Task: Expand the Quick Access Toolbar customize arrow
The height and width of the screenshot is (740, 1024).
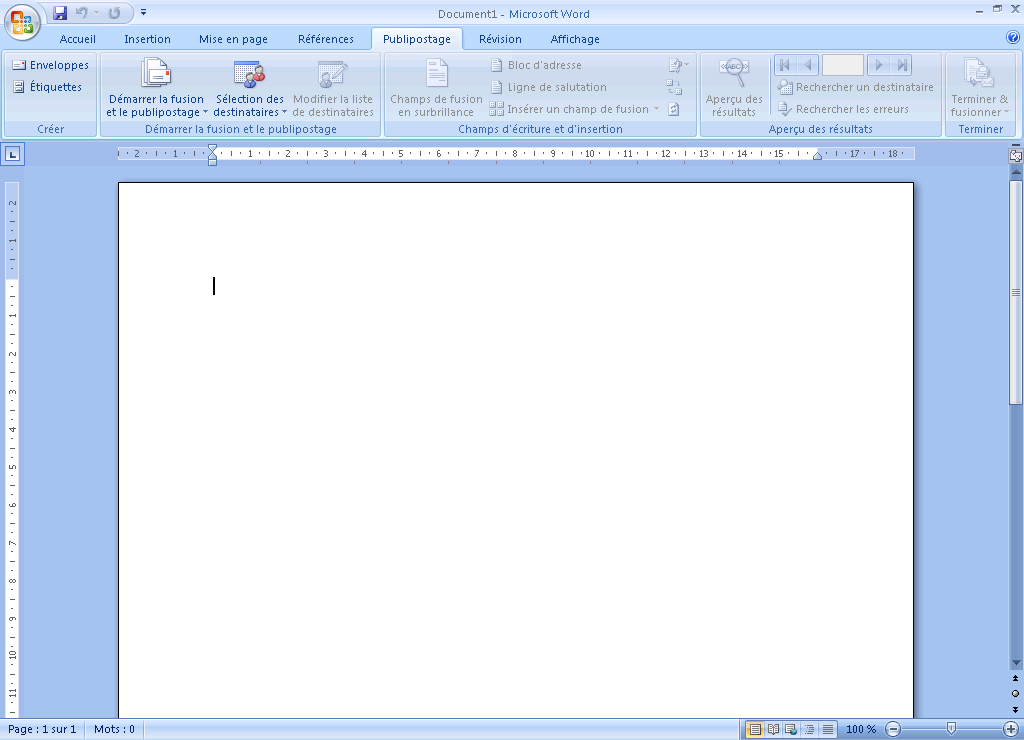Action: click(x=144, y=13)
